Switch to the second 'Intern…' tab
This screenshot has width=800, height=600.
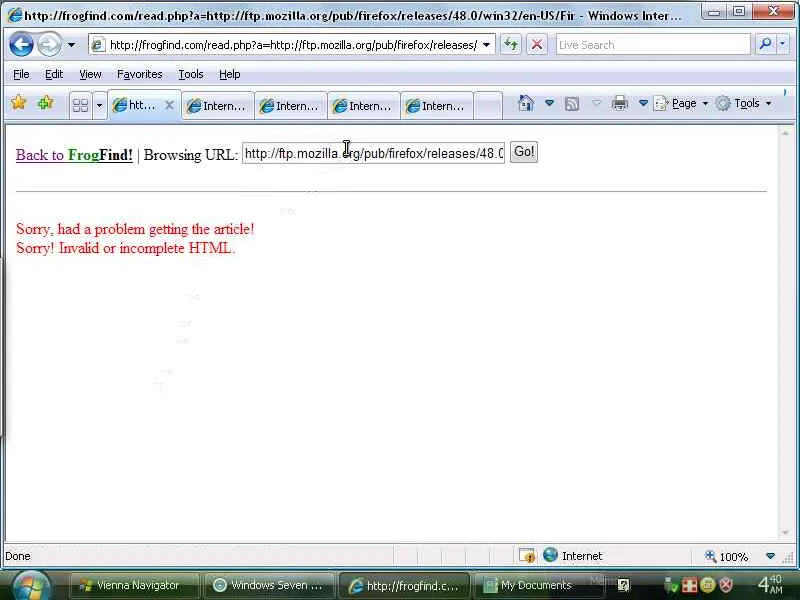290,106
